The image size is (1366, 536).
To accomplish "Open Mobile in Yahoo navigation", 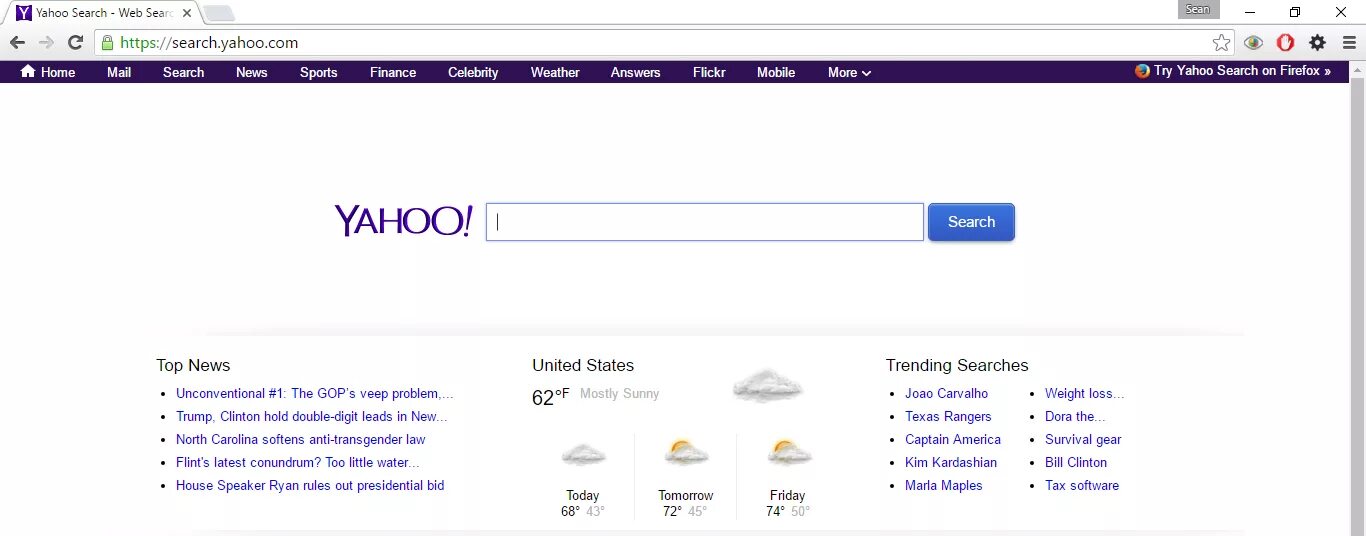I will tap(776, 72).
